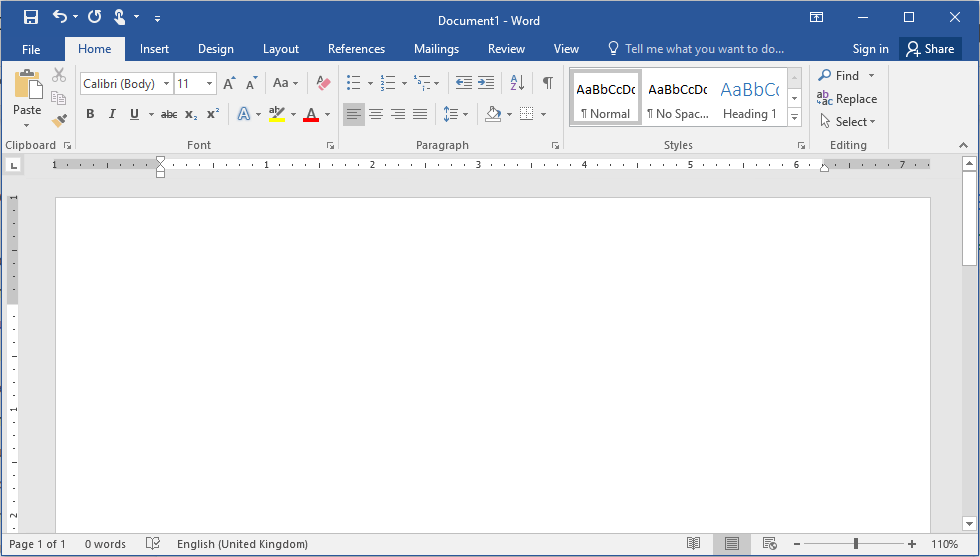Apply the No Spacing style

click(x=678, y=98)
